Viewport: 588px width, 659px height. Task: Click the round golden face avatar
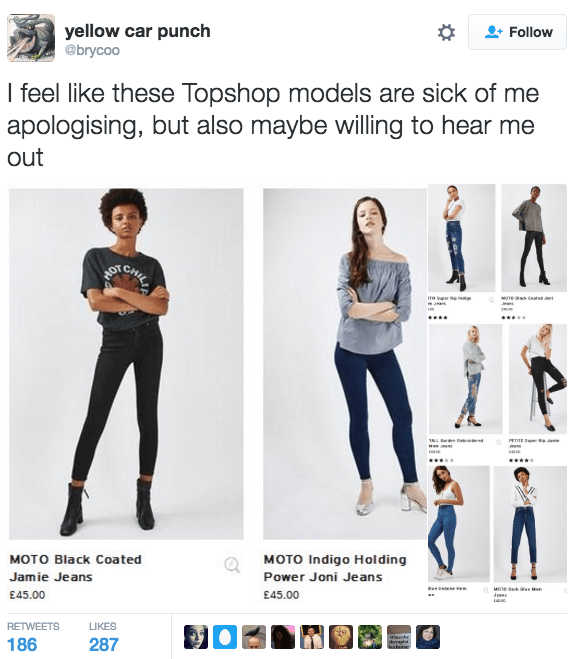pyautogui.click(x=341, y=636)
